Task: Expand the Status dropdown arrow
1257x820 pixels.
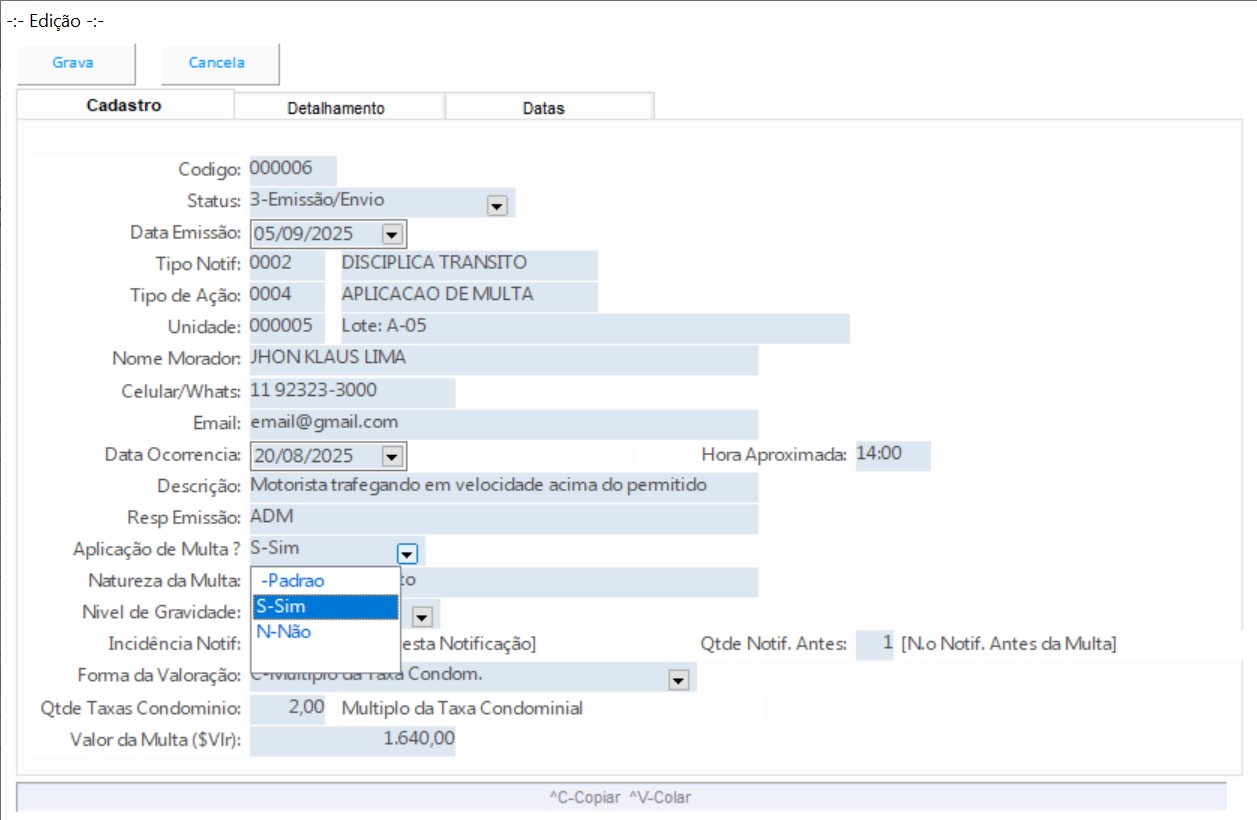Action: click(x=497, y=206)
